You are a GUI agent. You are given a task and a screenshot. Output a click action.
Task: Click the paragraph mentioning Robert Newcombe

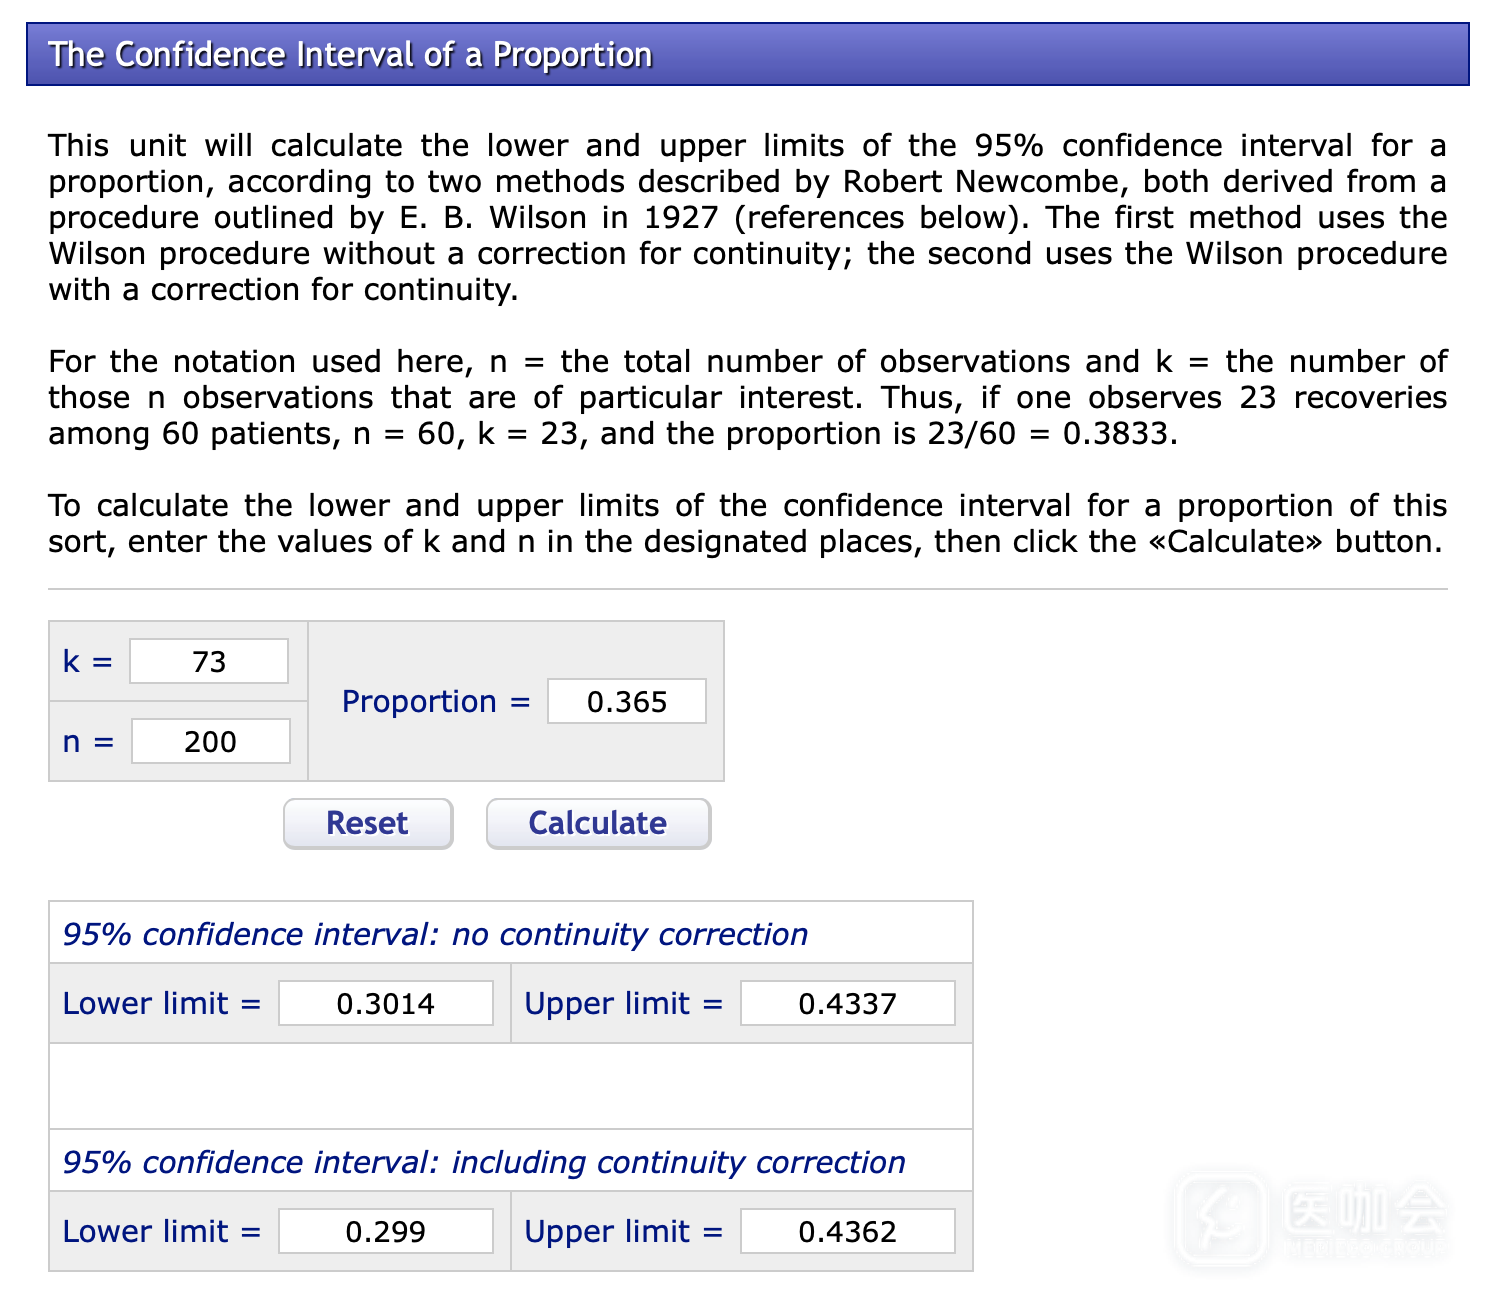(x=747, y=218)
